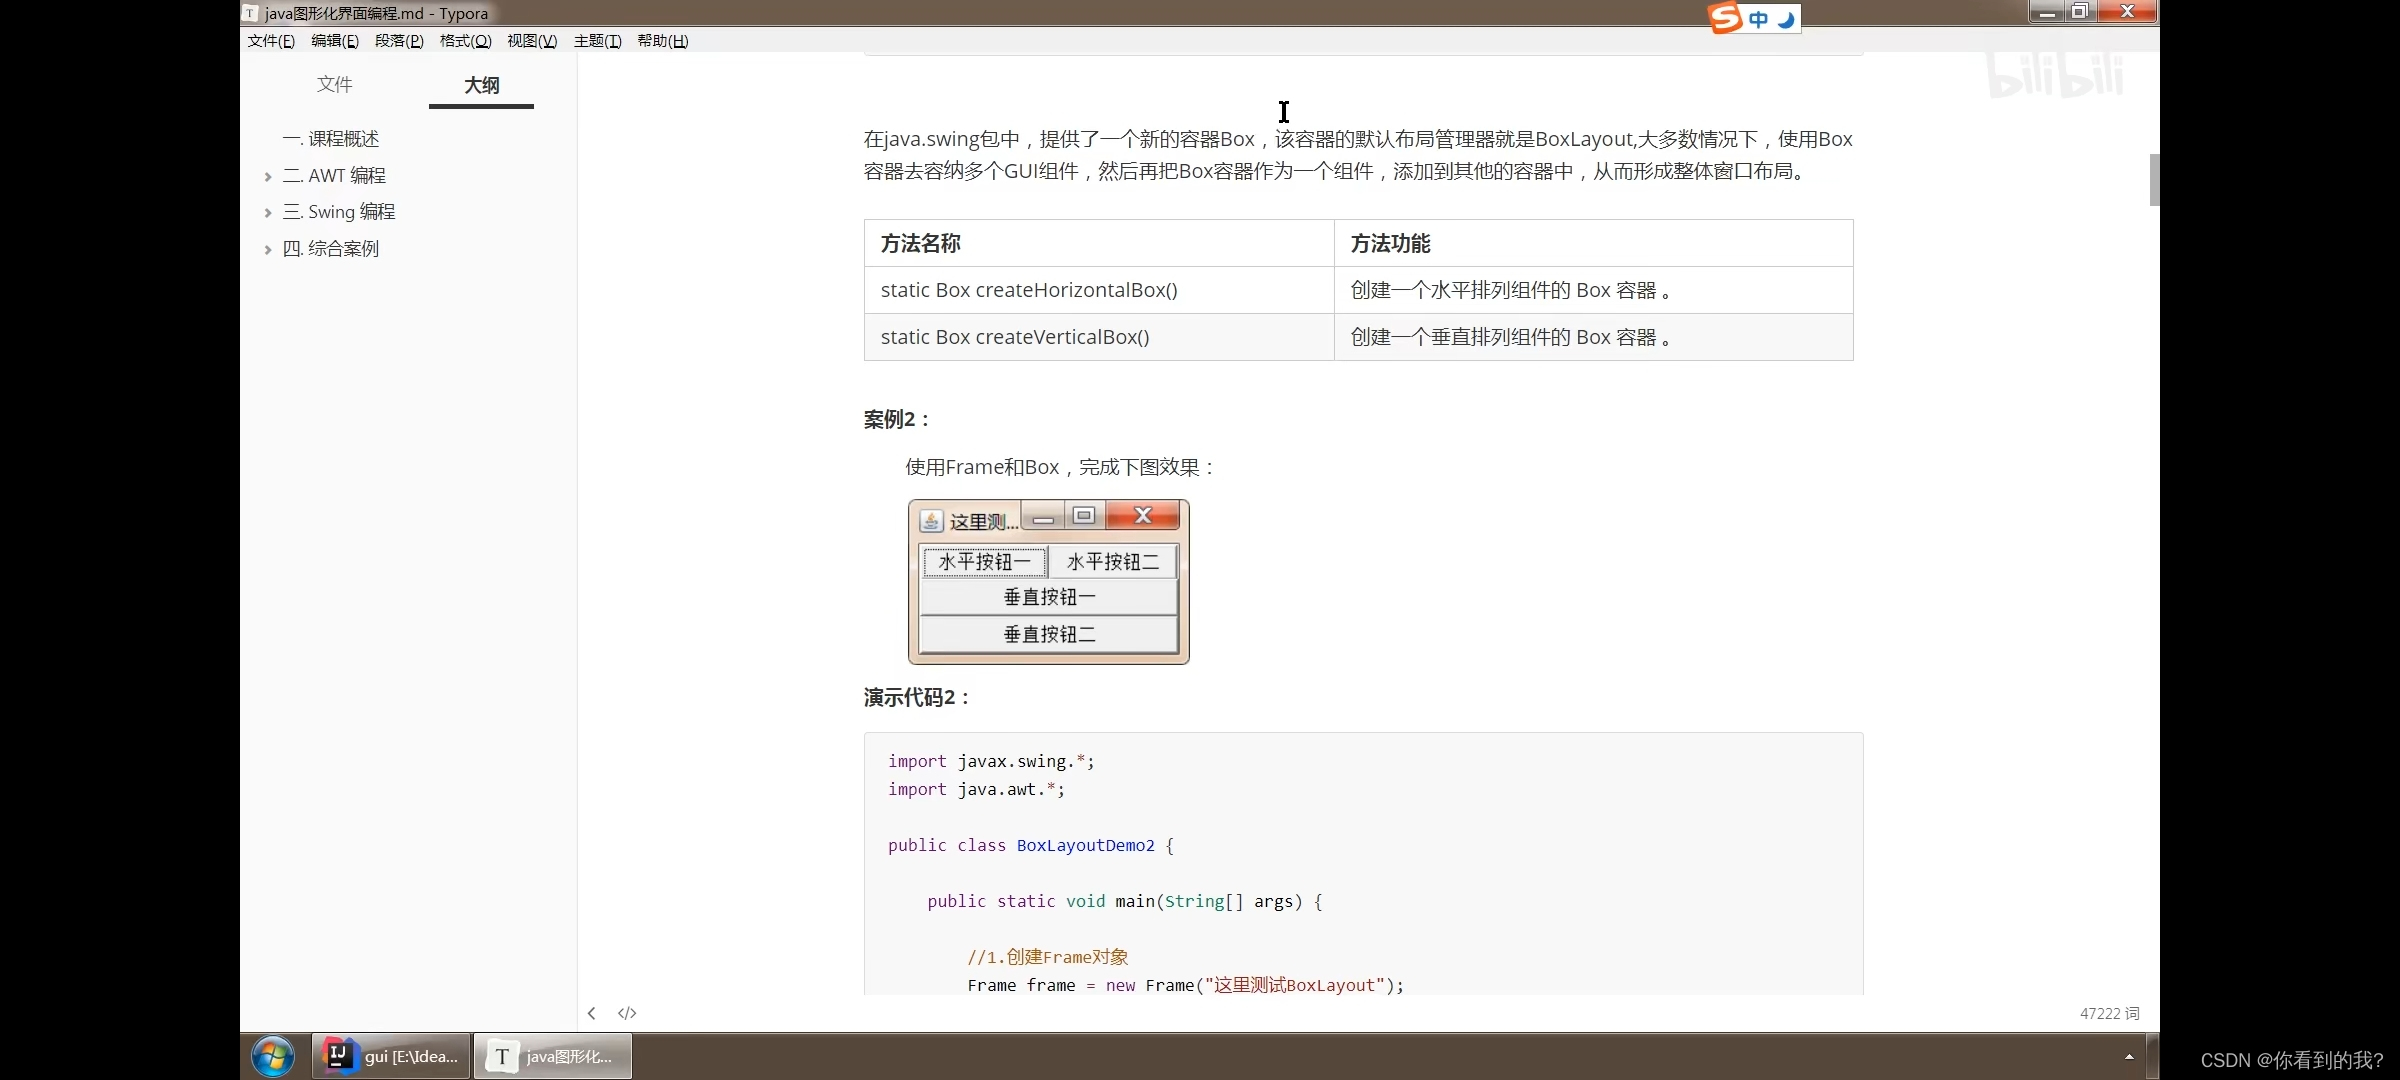Click the Typora title bar app icon
Viewport: 2400px width, 1080px height.
[x=250, y=13]
